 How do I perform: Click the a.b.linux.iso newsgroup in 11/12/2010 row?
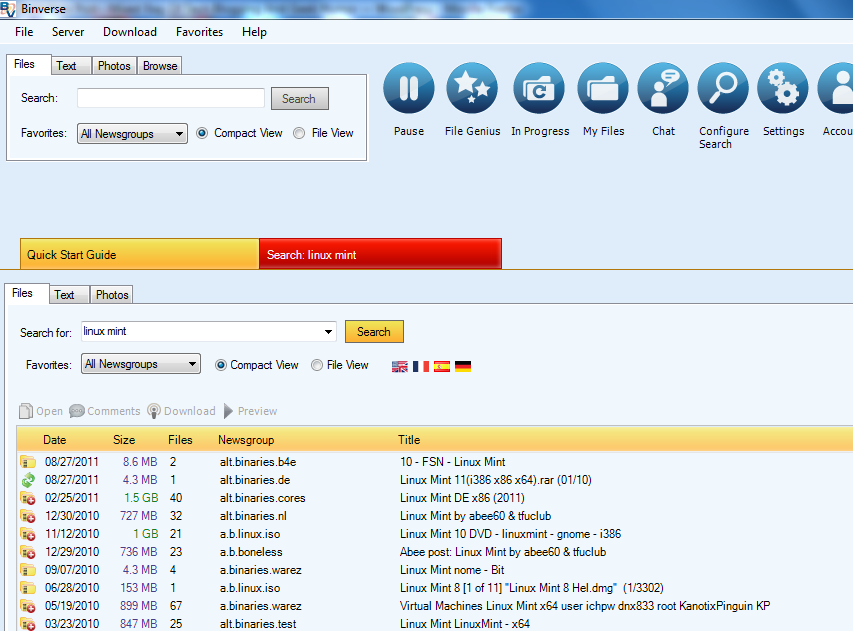(250, 534)
